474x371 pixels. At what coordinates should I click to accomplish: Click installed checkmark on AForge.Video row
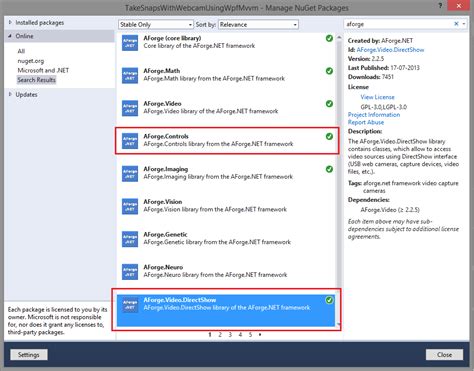click(329, 104)
